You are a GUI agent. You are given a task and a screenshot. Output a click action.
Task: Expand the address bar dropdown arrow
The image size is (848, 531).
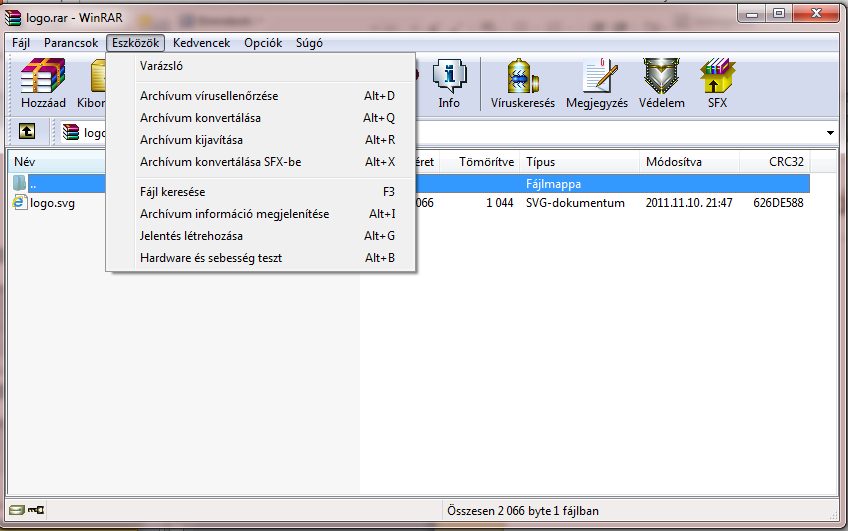tap(830, 132)
